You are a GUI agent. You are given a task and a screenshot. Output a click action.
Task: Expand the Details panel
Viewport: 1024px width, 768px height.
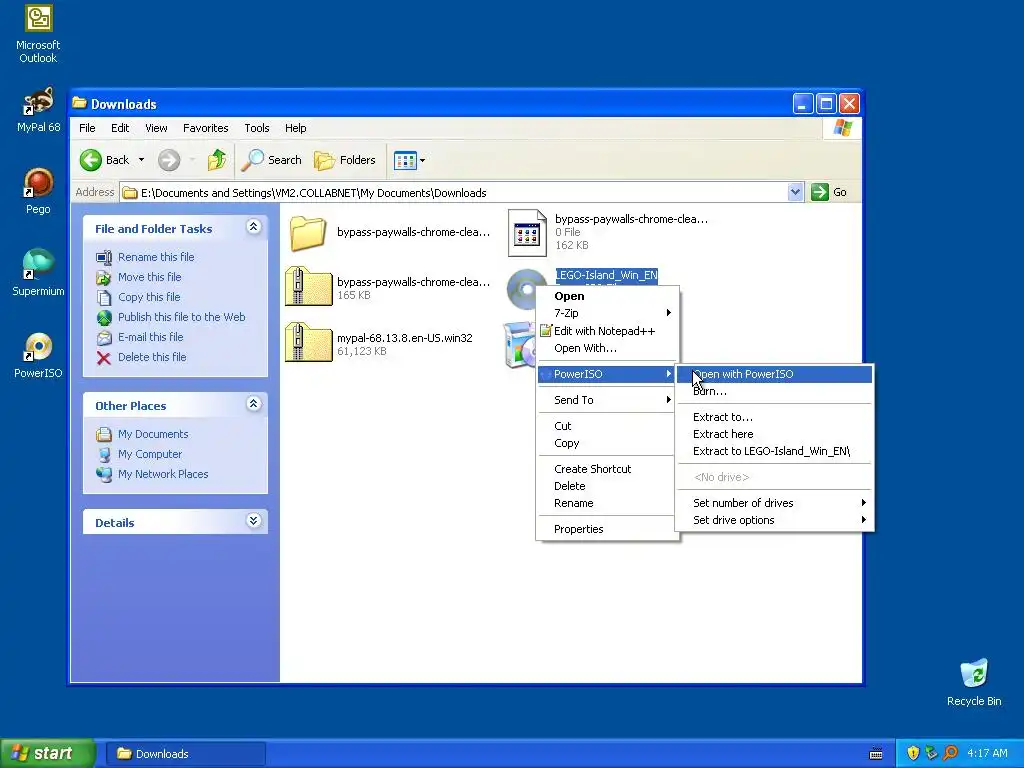(x=253, y=520)
